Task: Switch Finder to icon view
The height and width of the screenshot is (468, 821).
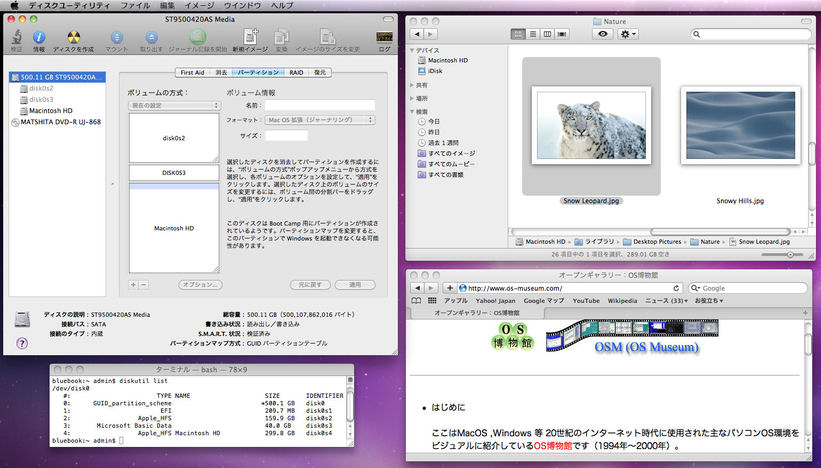Action: [518, 34]
